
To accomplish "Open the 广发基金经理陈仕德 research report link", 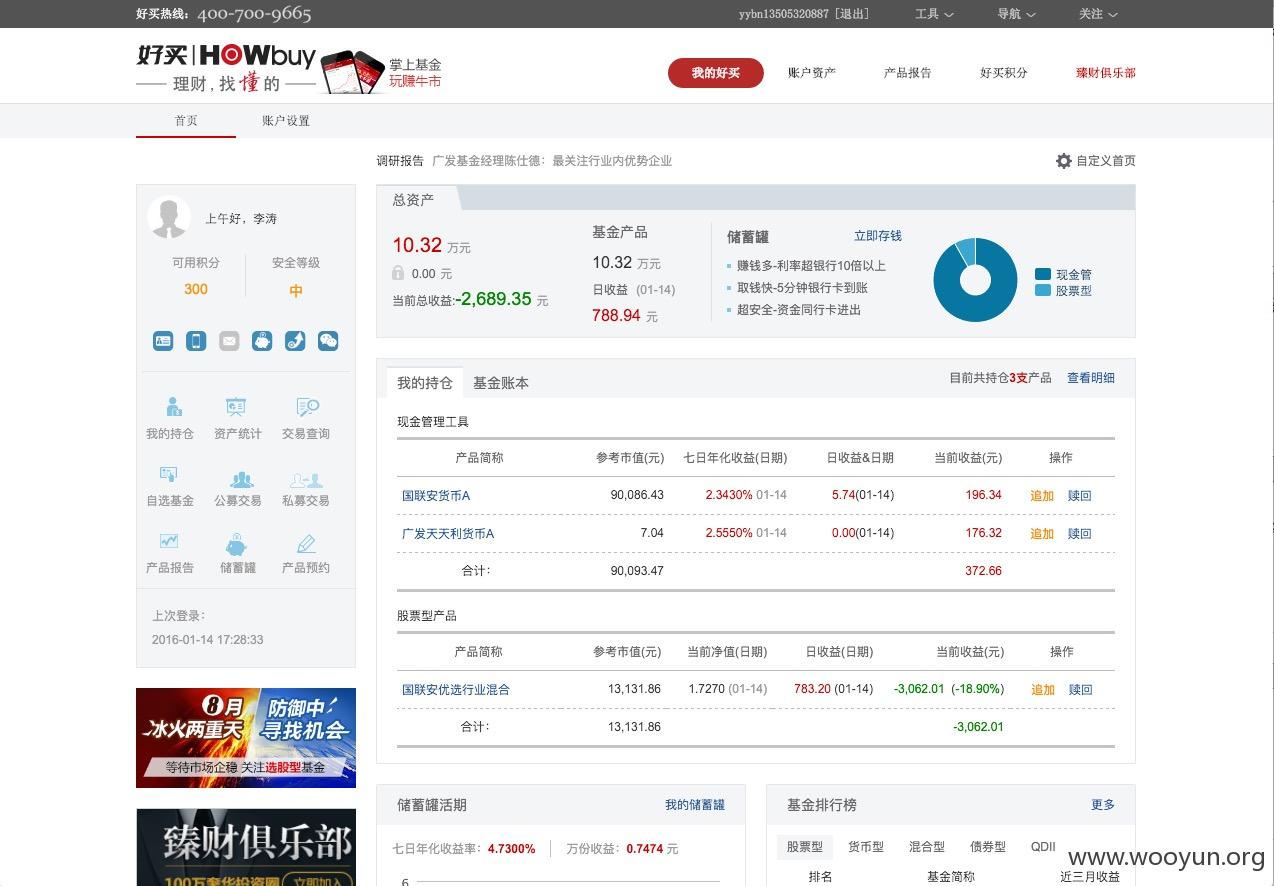I will (552, 161).
